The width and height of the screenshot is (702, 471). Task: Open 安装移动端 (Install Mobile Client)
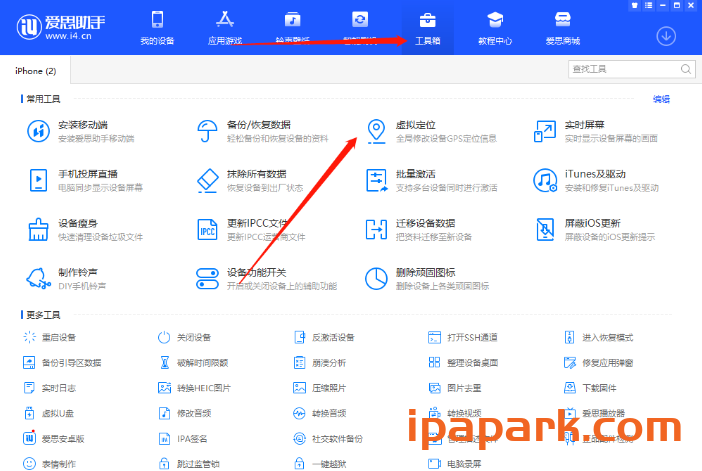[81, 131]
